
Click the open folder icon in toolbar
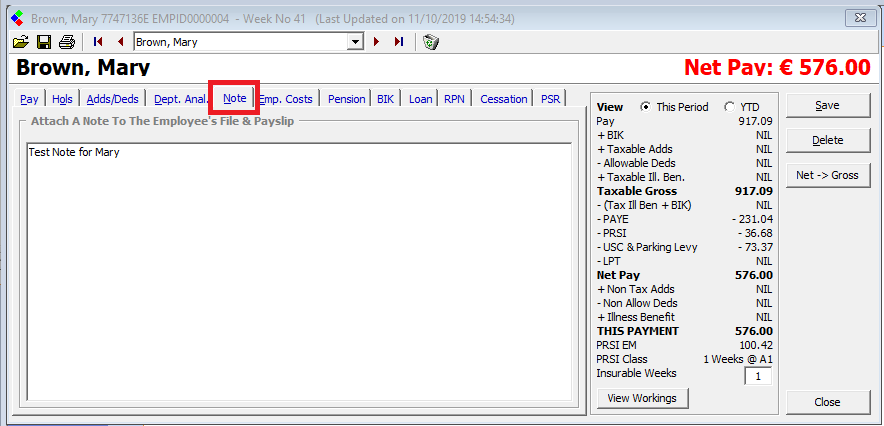[21, 42]
